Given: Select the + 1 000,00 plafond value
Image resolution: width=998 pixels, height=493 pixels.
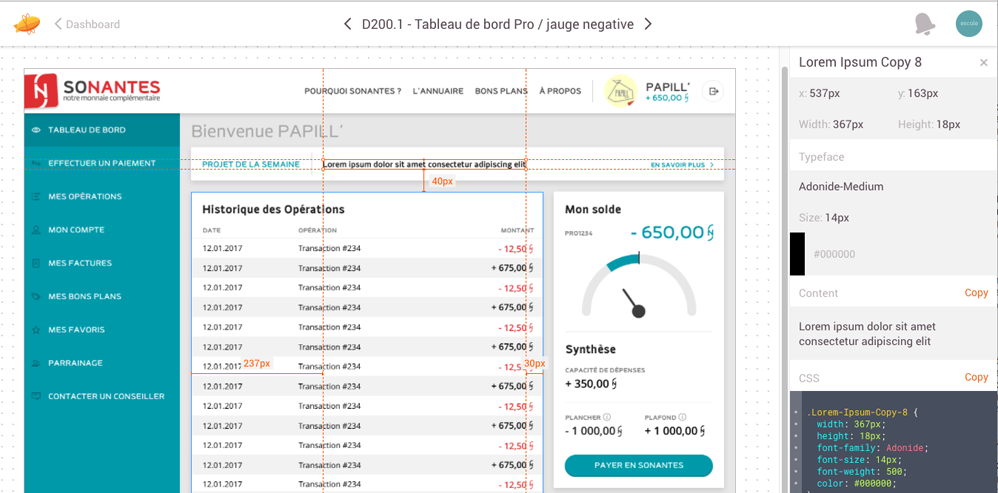Looking at the screenshot, I should pos(675,431).
